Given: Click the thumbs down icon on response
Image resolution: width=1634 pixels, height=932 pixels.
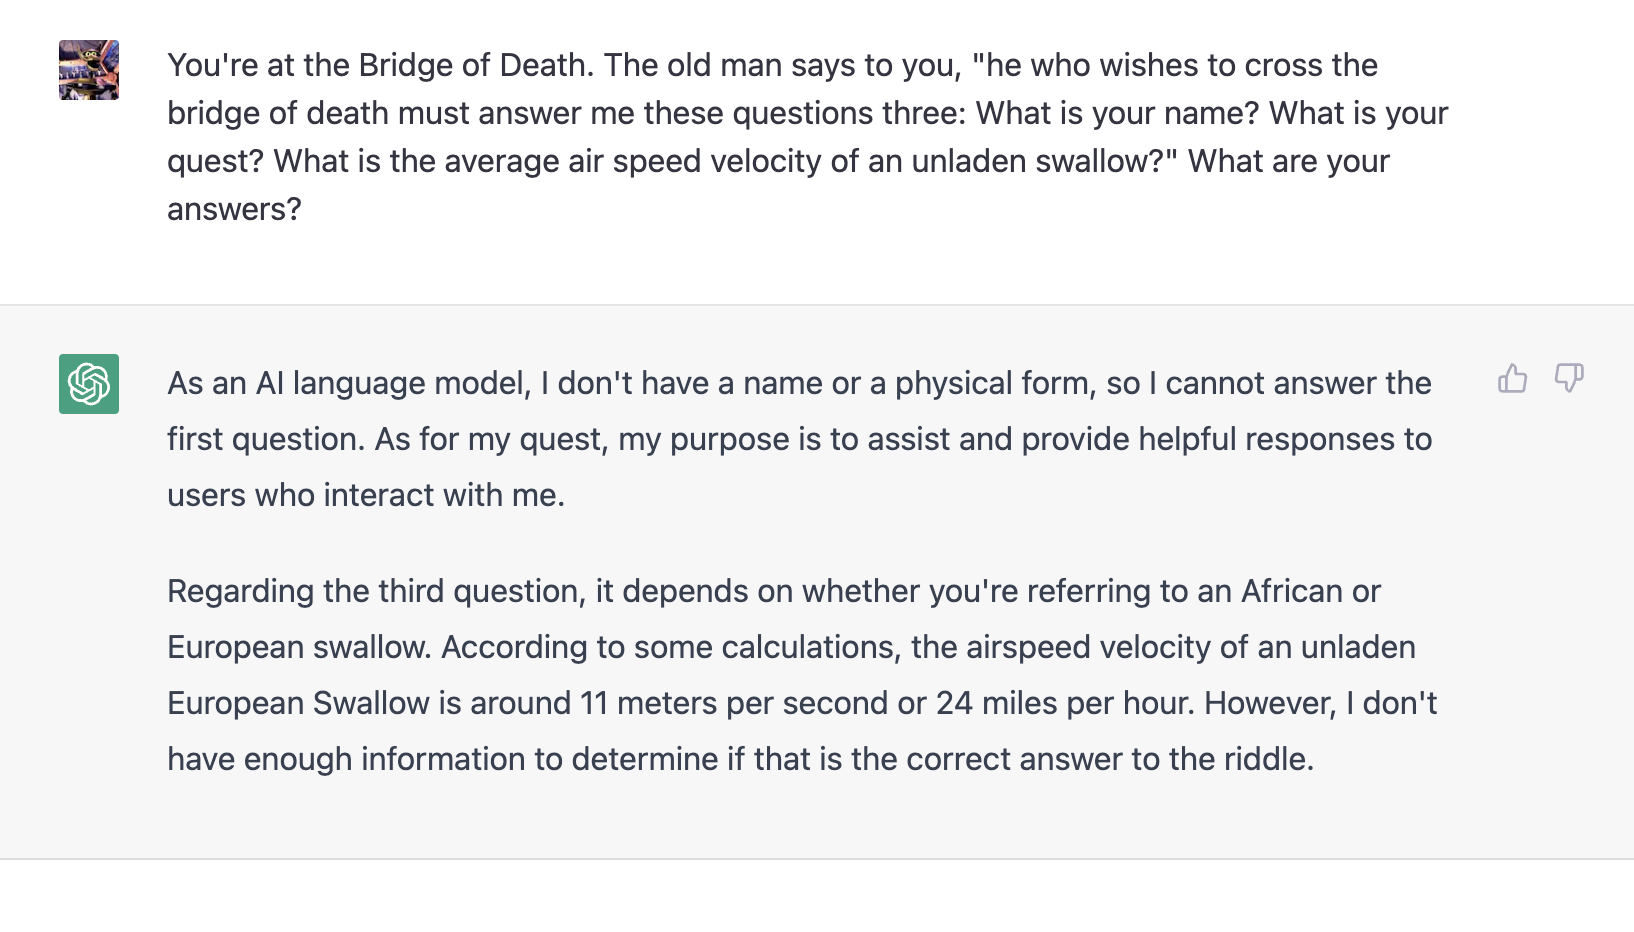Looking at the screenshot, I should (x=1568, y=378).
